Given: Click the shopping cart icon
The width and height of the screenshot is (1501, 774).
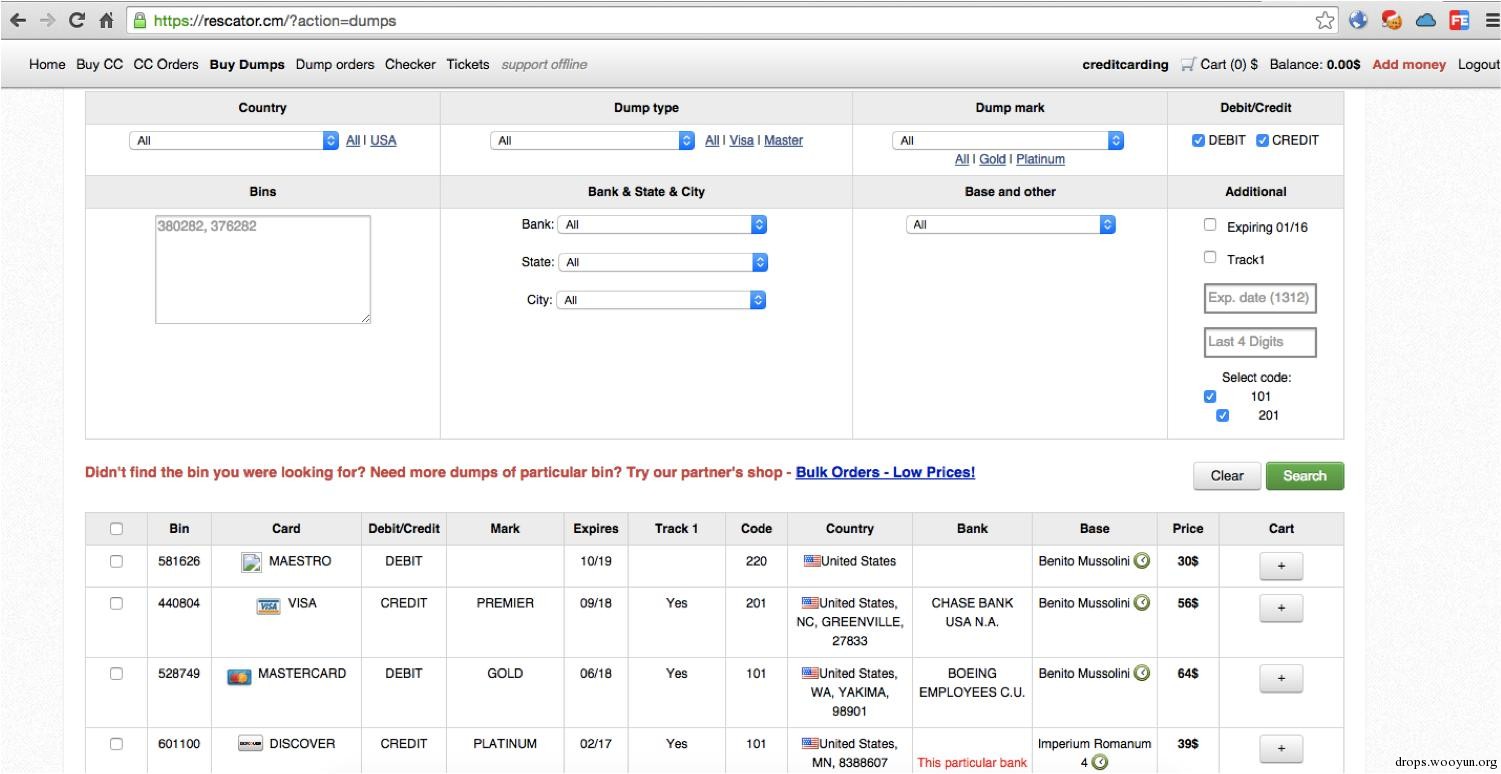Looking at the screenshot, I should (x=1188, y=65).
